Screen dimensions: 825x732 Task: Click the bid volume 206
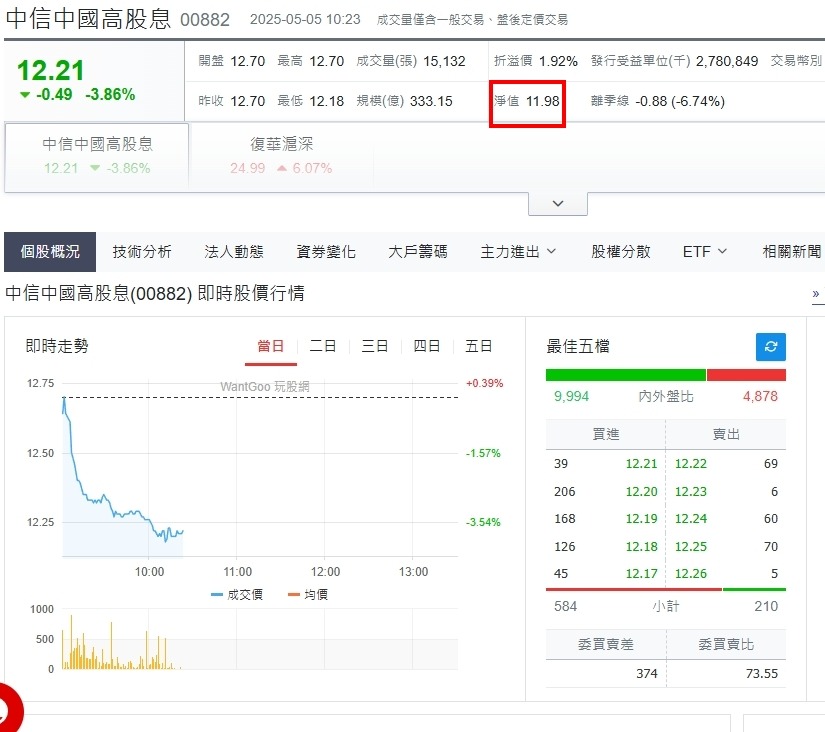pyautogui.click(x=565, y=492)
